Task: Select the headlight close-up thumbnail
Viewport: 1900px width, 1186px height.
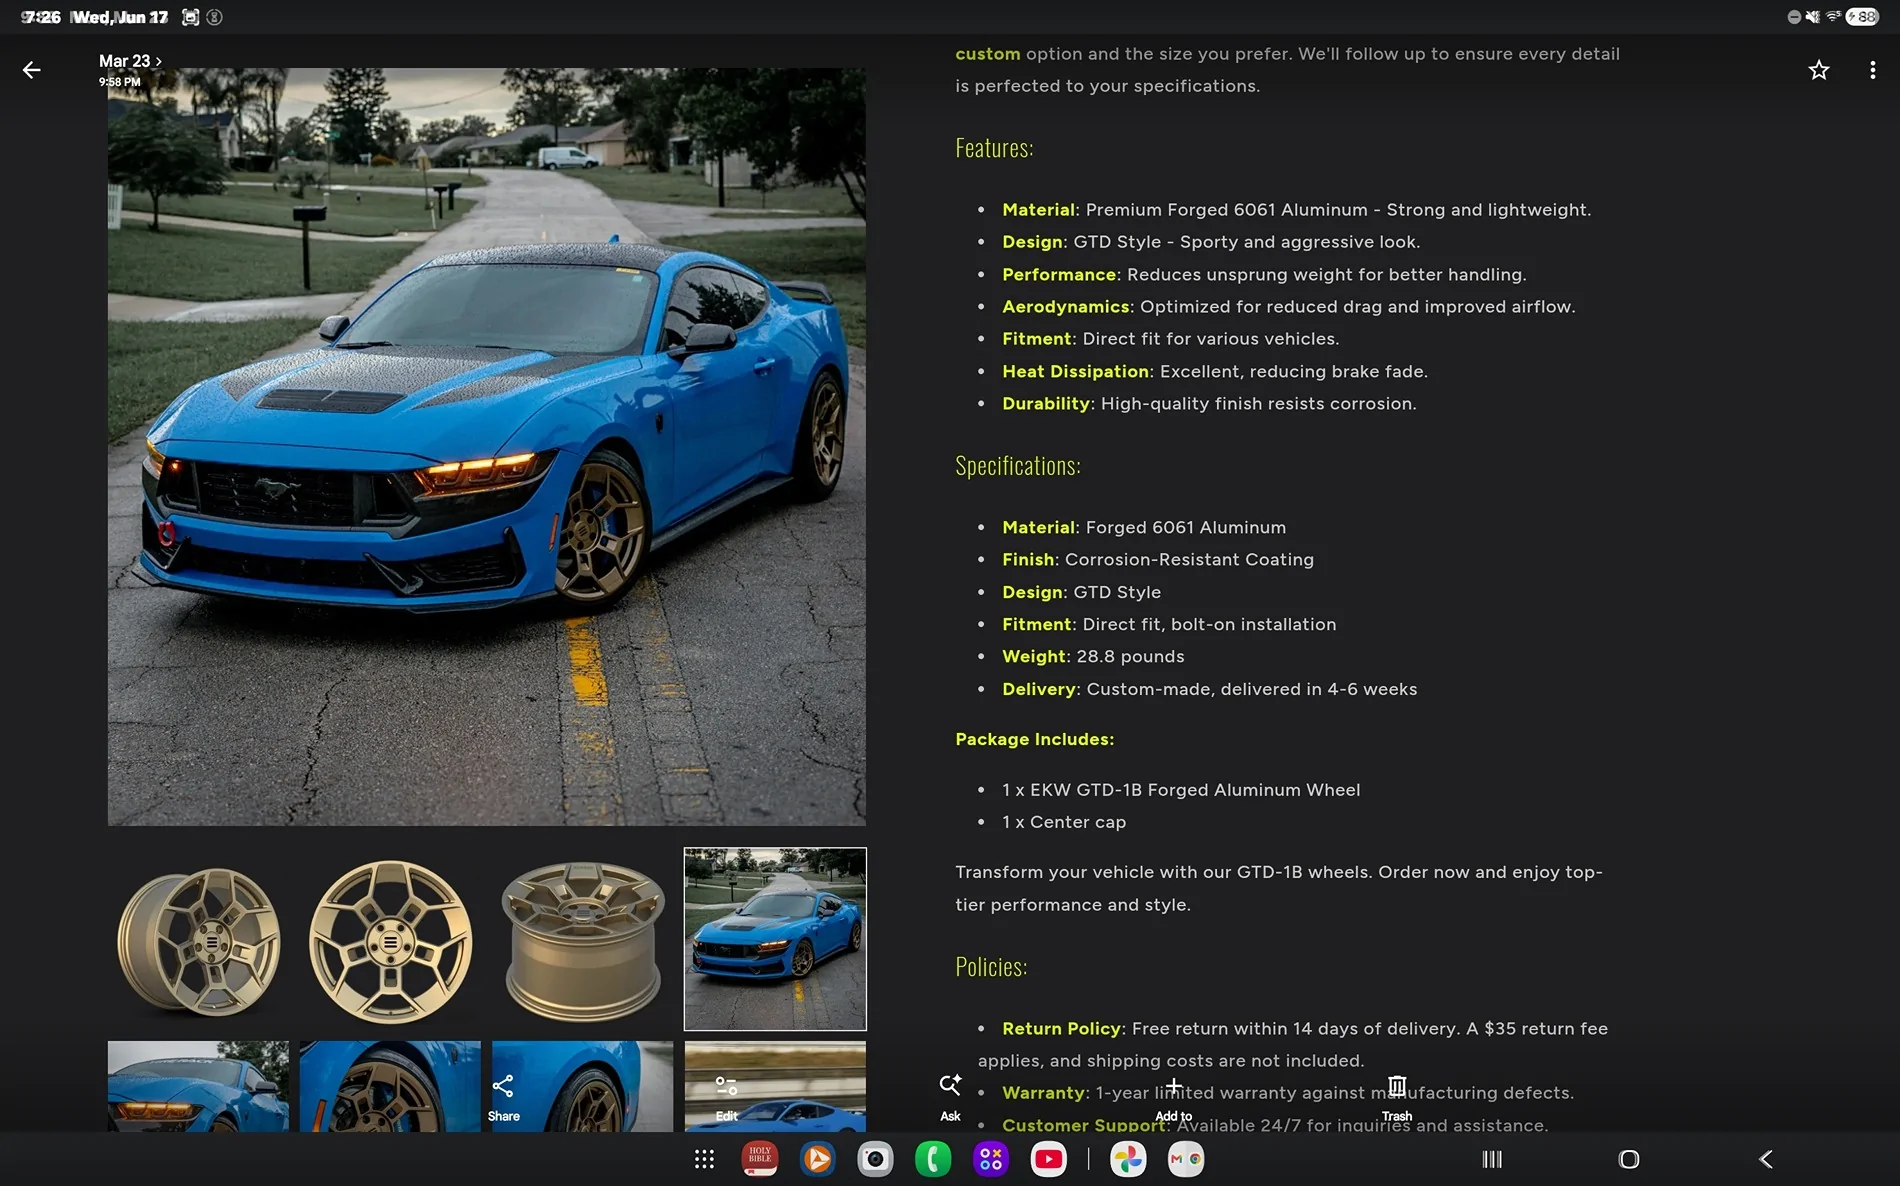Action: pos(198,1086)
